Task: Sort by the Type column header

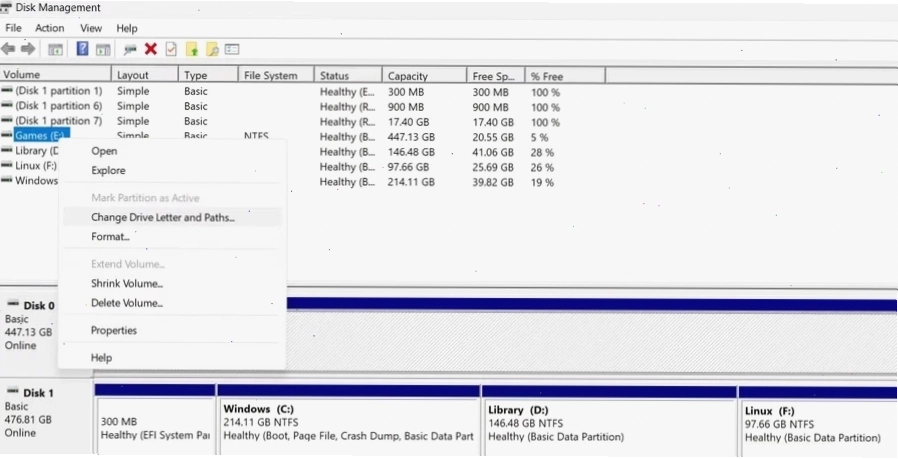Action: coord(208,75)
